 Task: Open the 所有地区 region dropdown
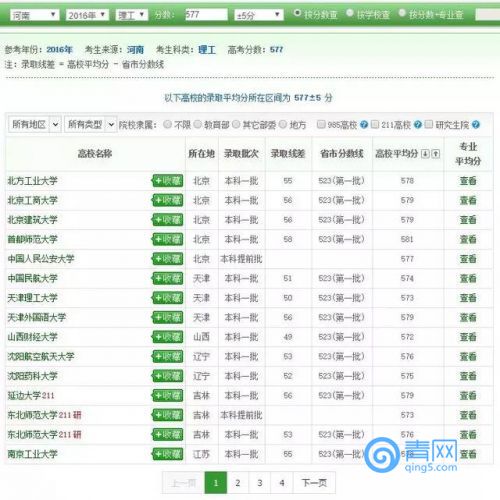pos(35,124)
